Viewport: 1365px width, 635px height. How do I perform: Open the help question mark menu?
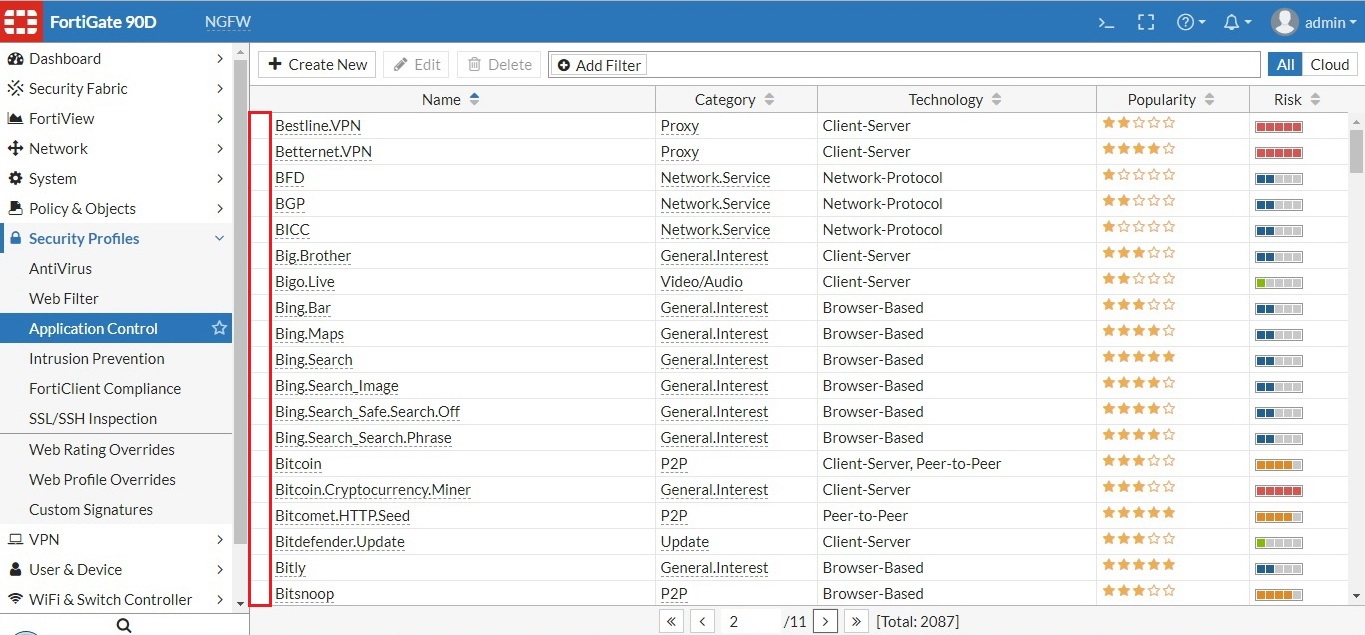click(x=1190, y=22)
